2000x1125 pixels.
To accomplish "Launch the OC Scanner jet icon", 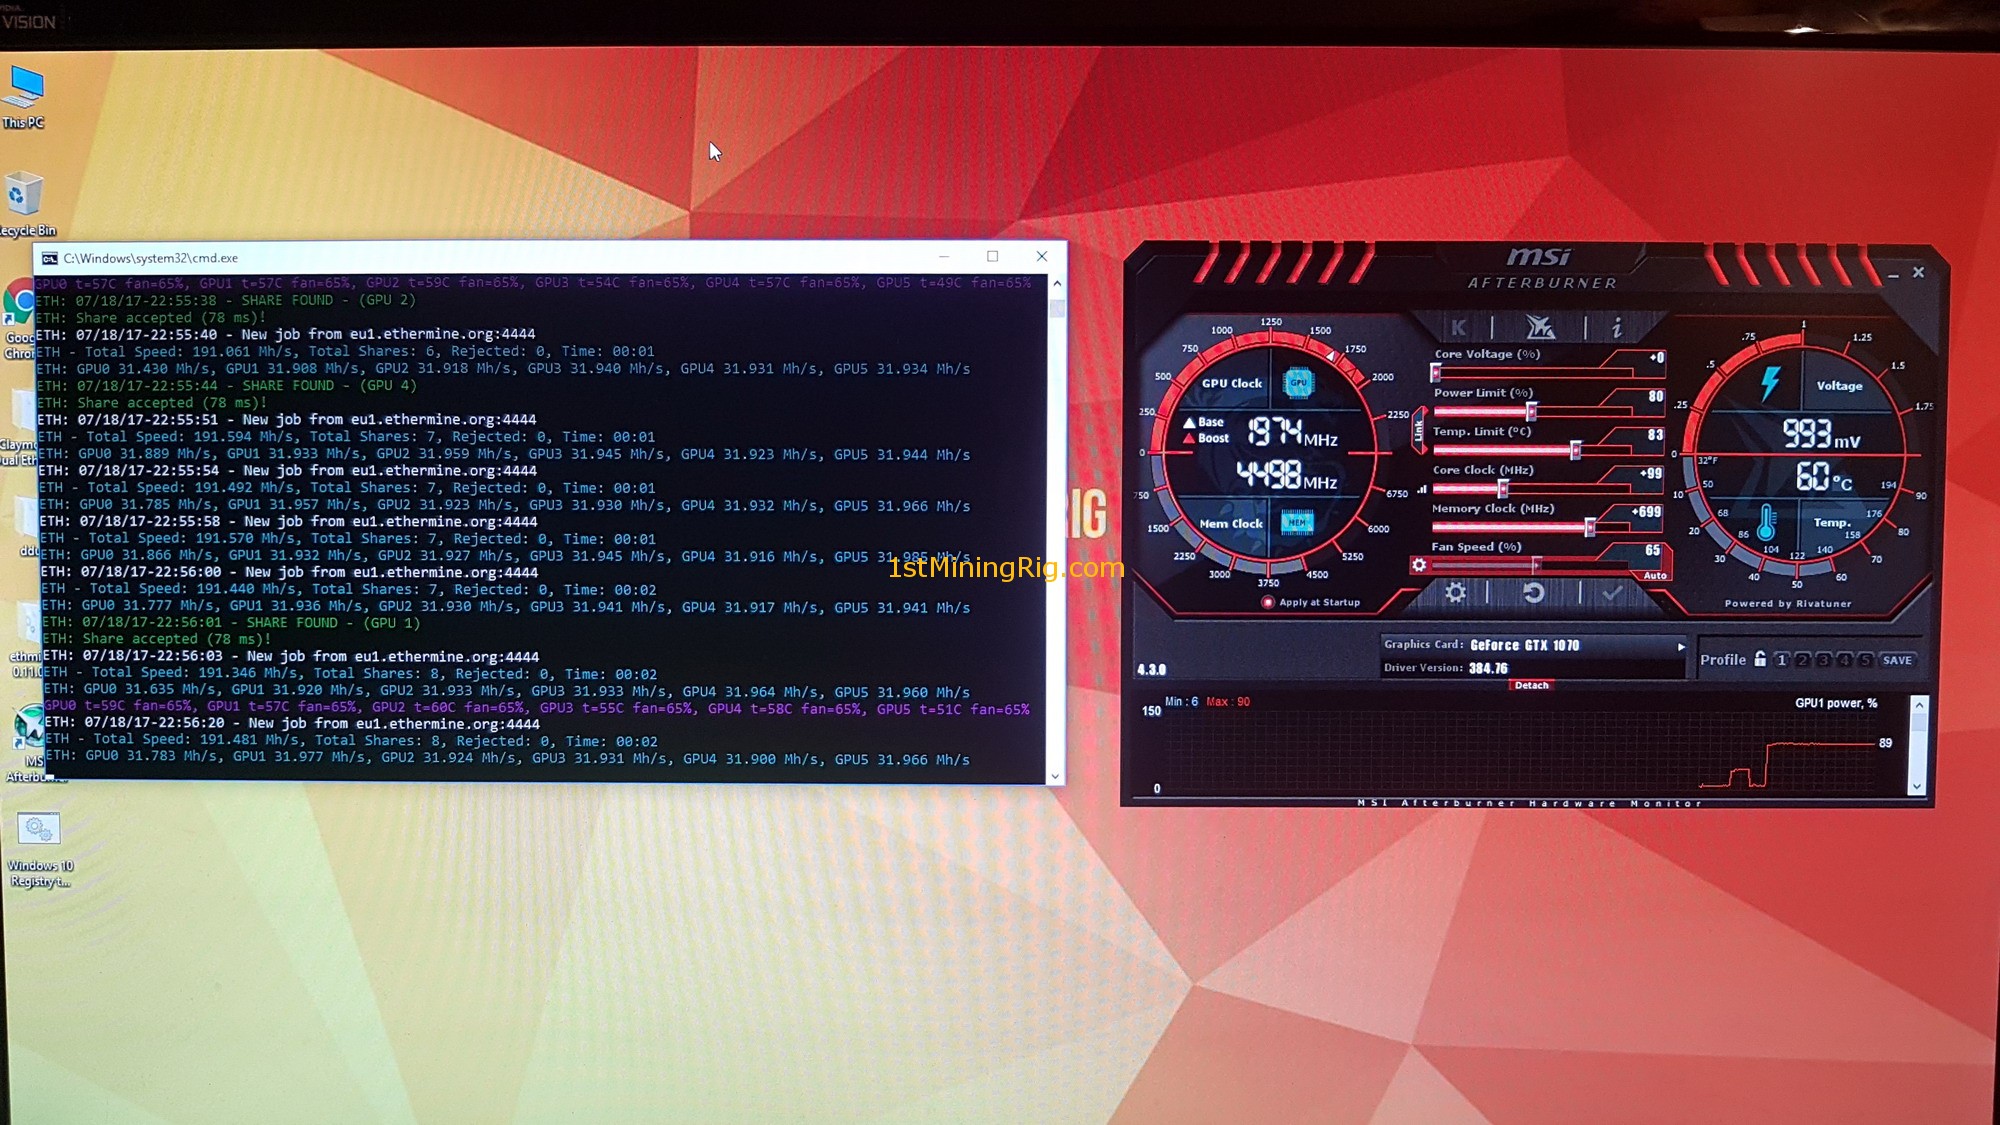I will point(1540,327).
